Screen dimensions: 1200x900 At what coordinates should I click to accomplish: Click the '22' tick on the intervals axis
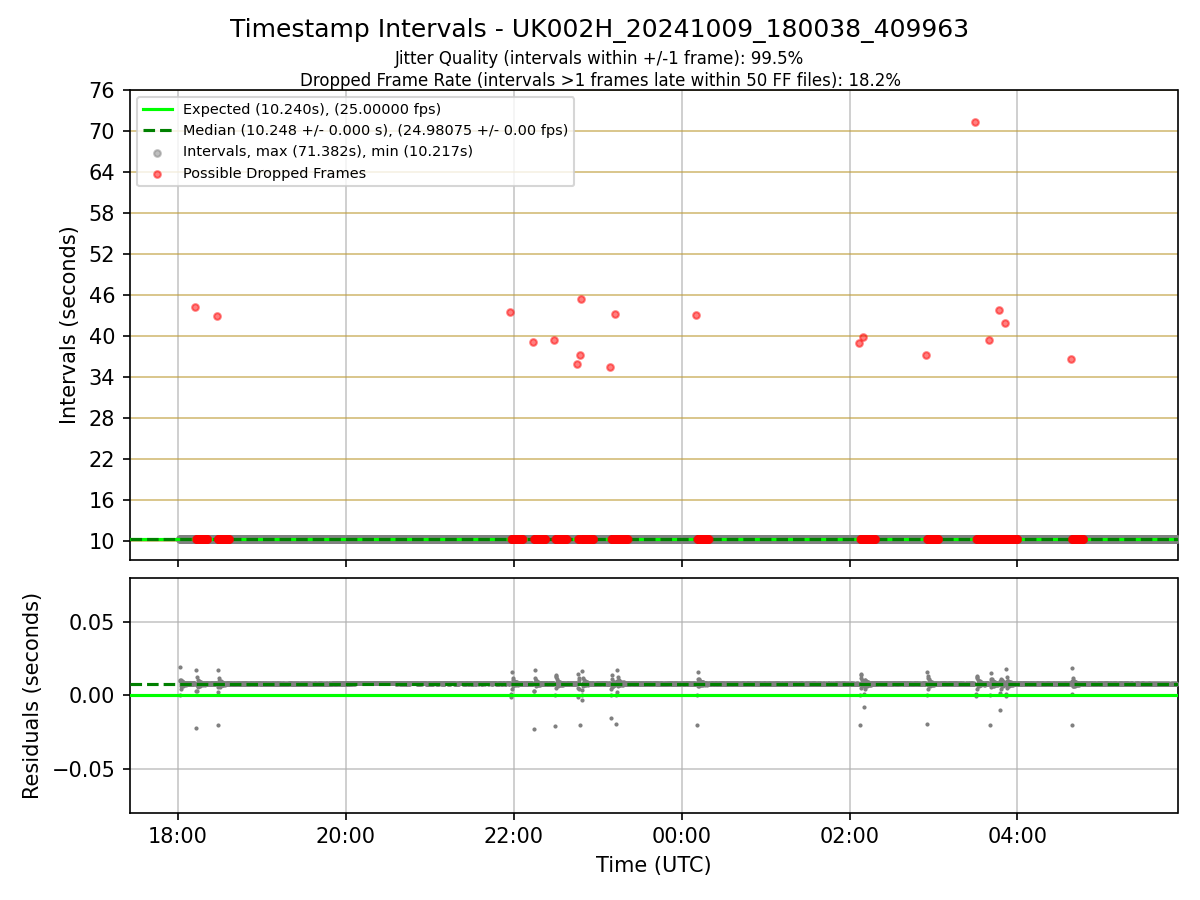click(x=104, y=459)
